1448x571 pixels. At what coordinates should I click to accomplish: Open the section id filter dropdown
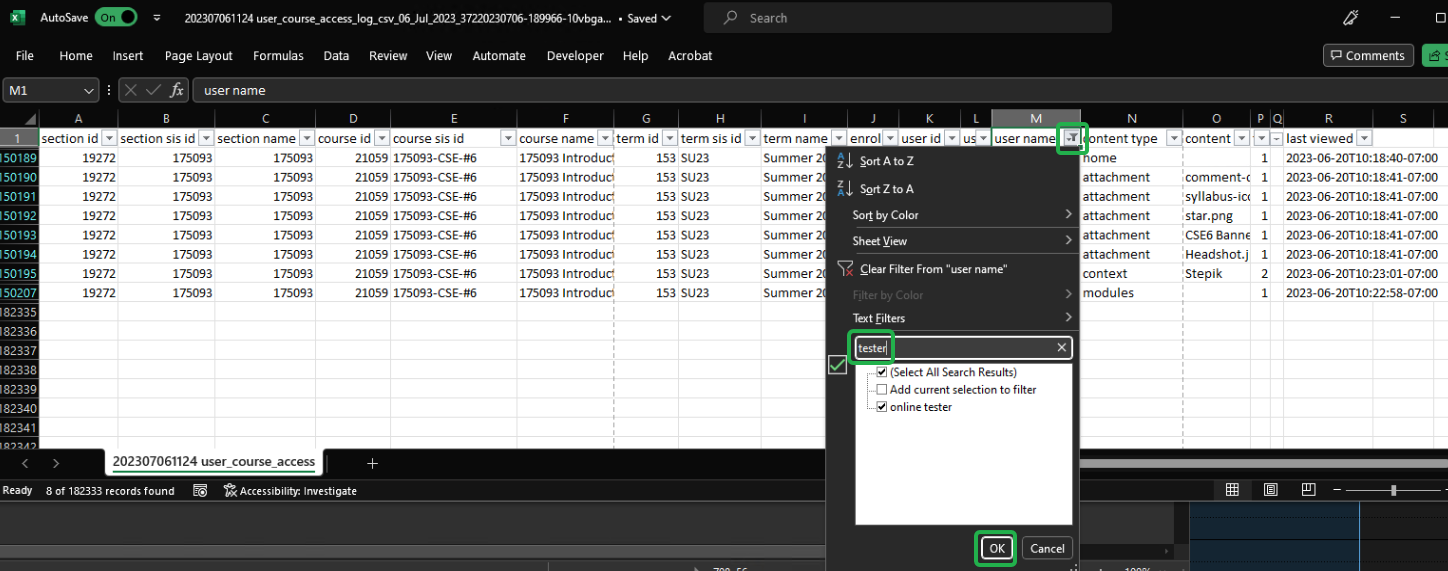point(110,138)
